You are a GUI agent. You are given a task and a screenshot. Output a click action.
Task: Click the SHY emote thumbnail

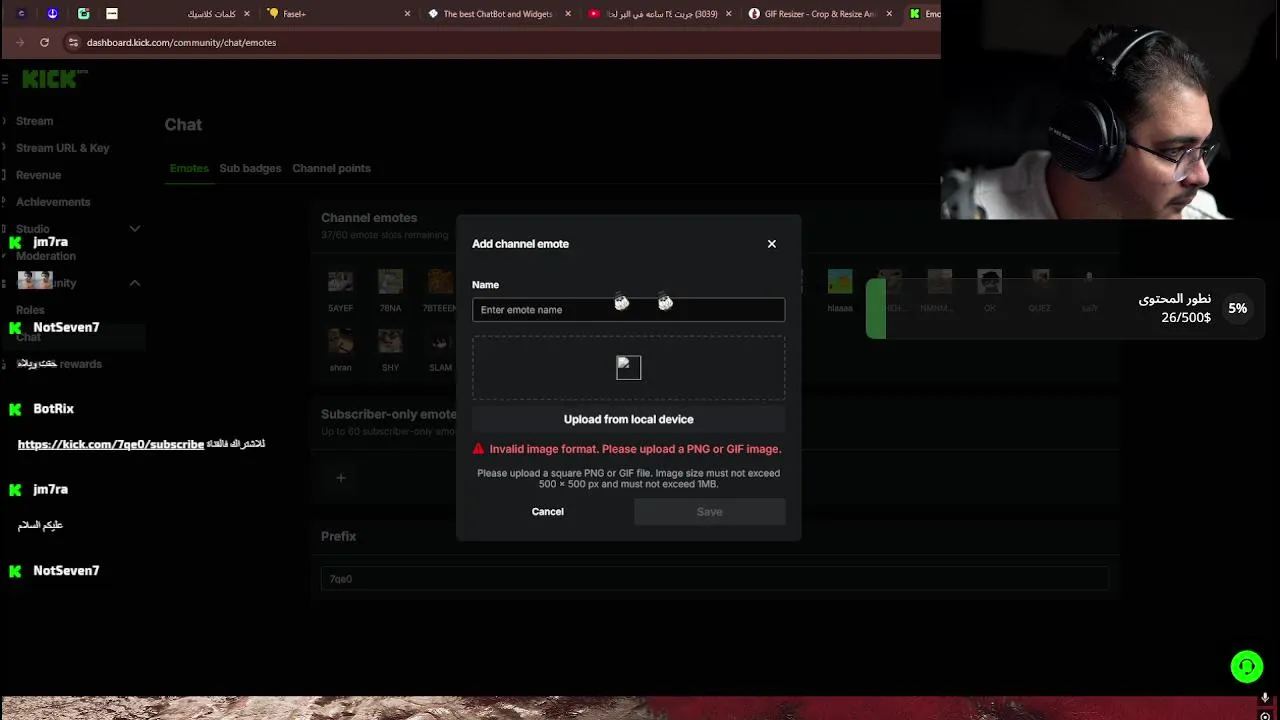click(x=390, y=341)
